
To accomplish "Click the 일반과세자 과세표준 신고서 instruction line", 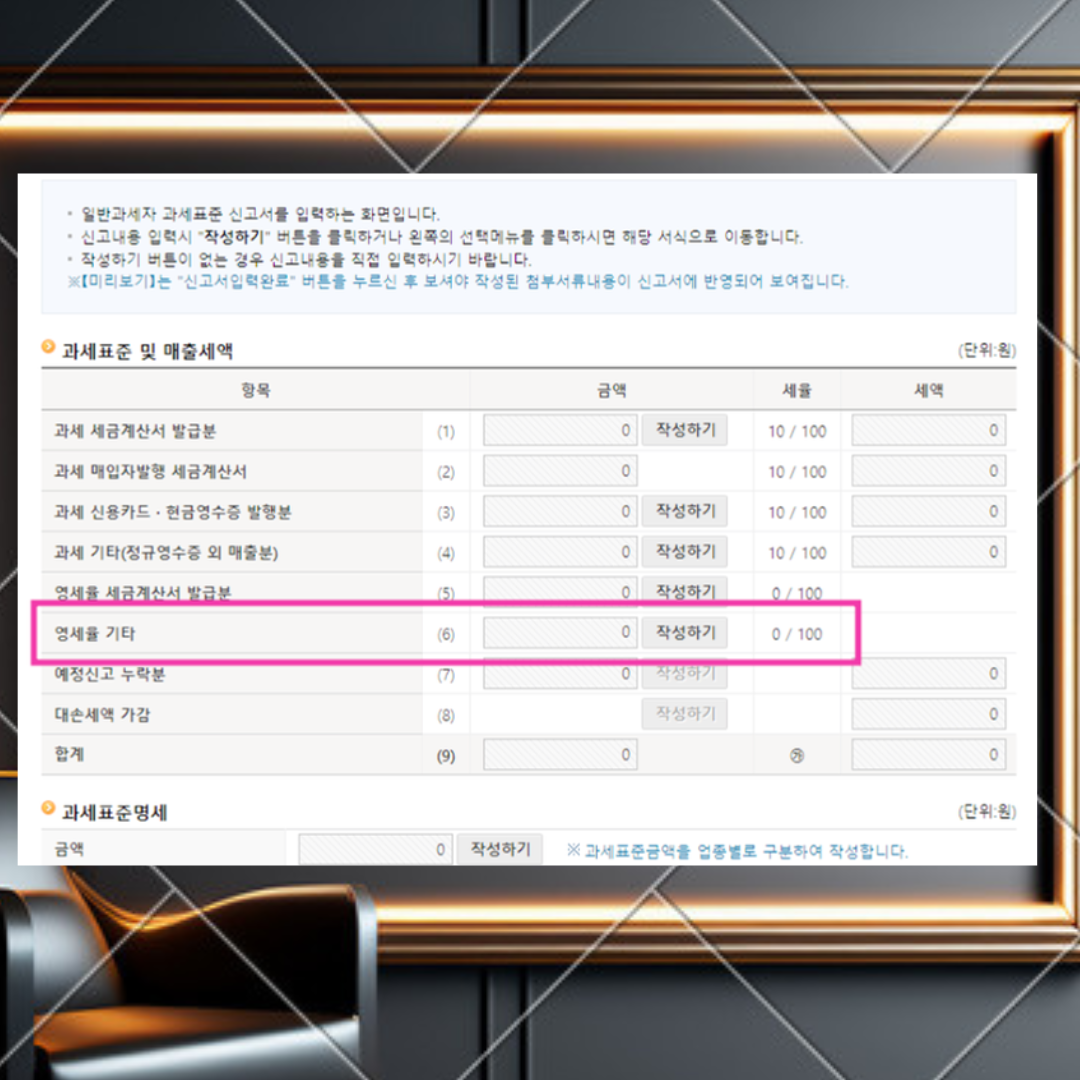I will coord(260,214).
